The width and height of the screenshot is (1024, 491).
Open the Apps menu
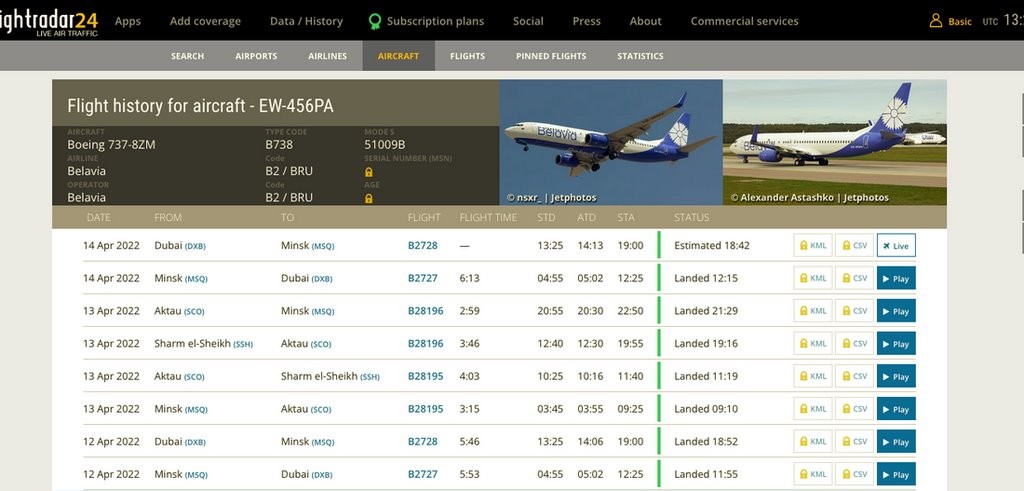tap(128, 21)
